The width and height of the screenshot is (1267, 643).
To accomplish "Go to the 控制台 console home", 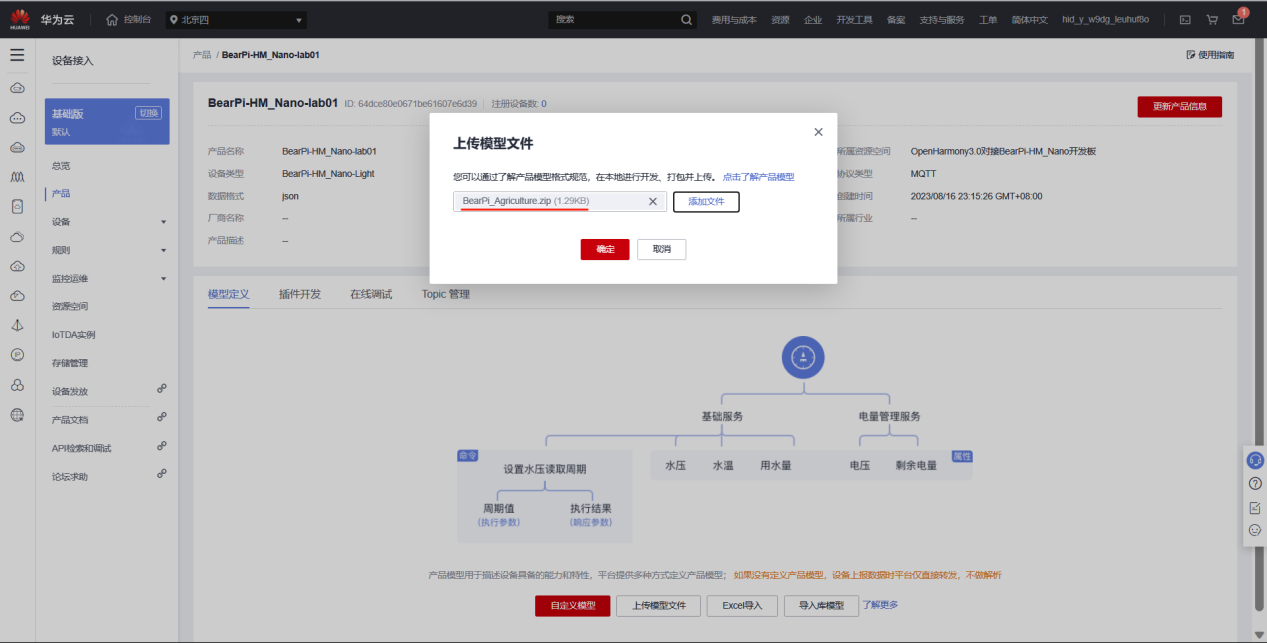I will point(129,19).
